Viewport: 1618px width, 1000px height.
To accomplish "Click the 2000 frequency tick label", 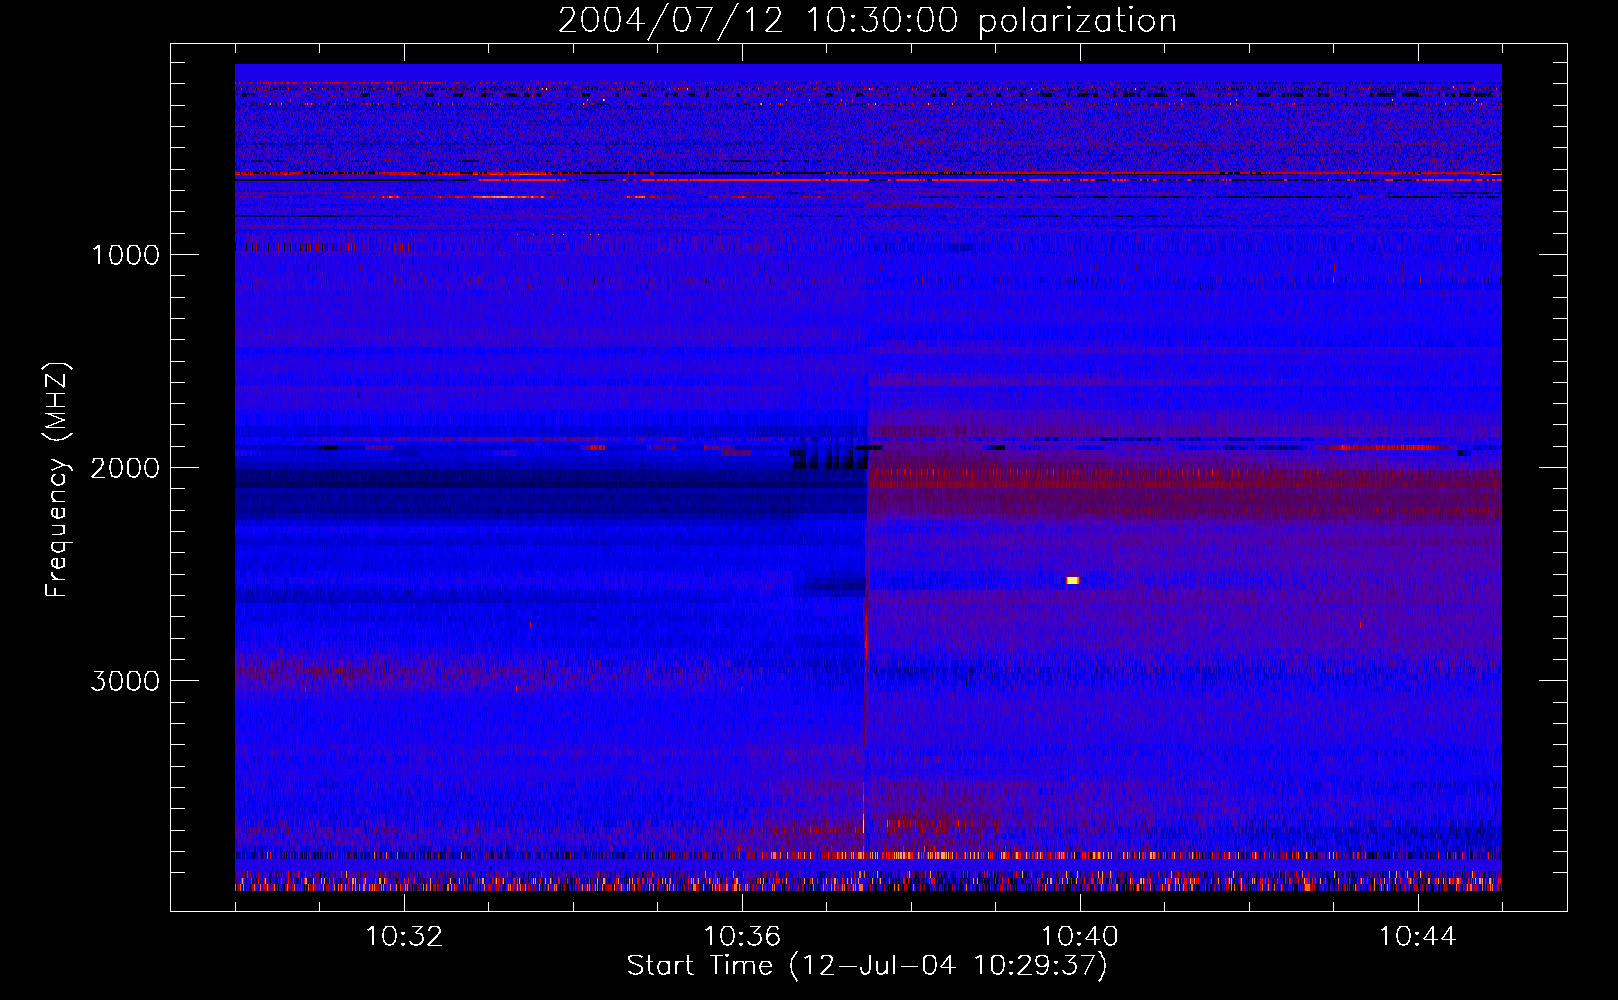I will click(125, 468).
